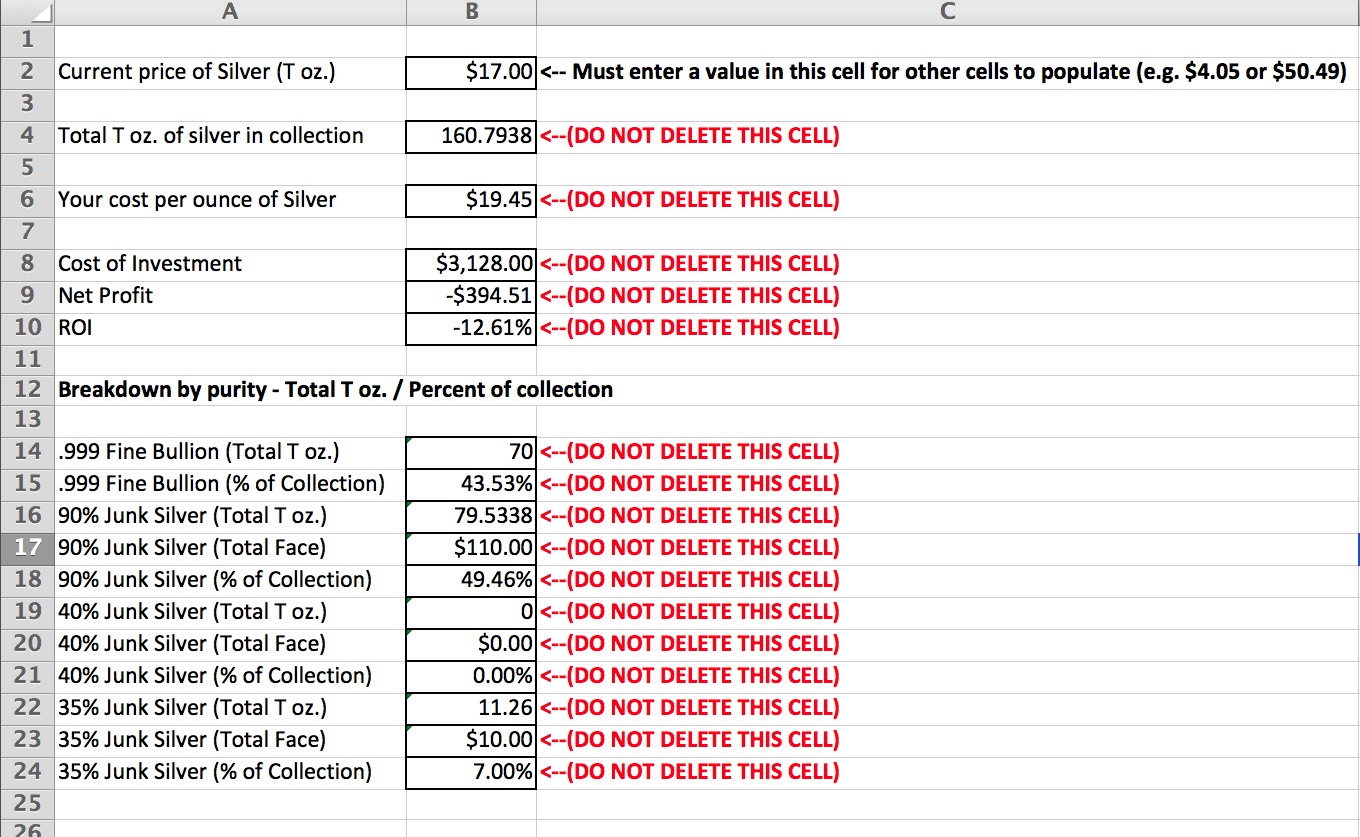
Task: Click .999 Fine Bullion total cell showing 70
Action: pos(471,452)
